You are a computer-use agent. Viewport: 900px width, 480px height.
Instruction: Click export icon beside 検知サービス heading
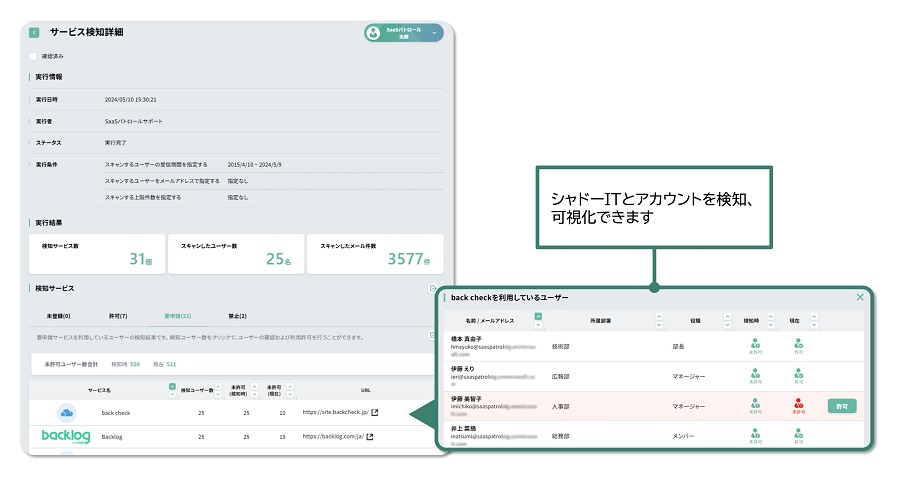pos(432,288)
